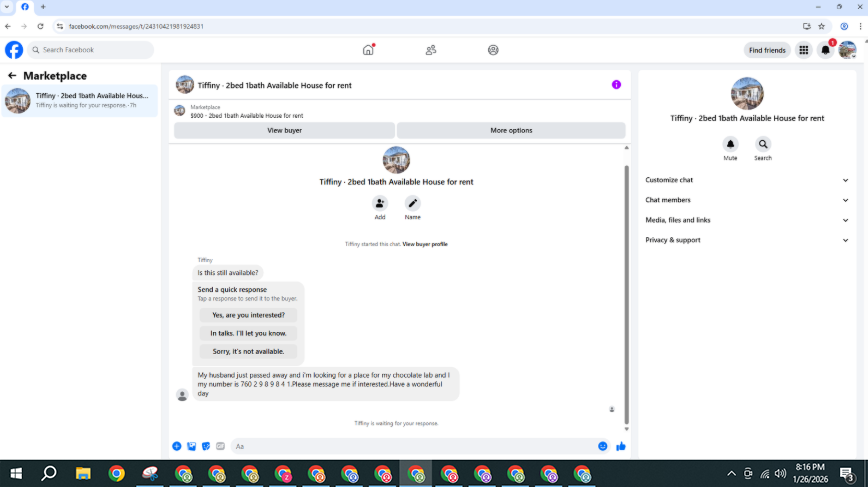The image size is (868, 487).
Task: Open the profile circle icon in top navigation
Action: [493, 50]
